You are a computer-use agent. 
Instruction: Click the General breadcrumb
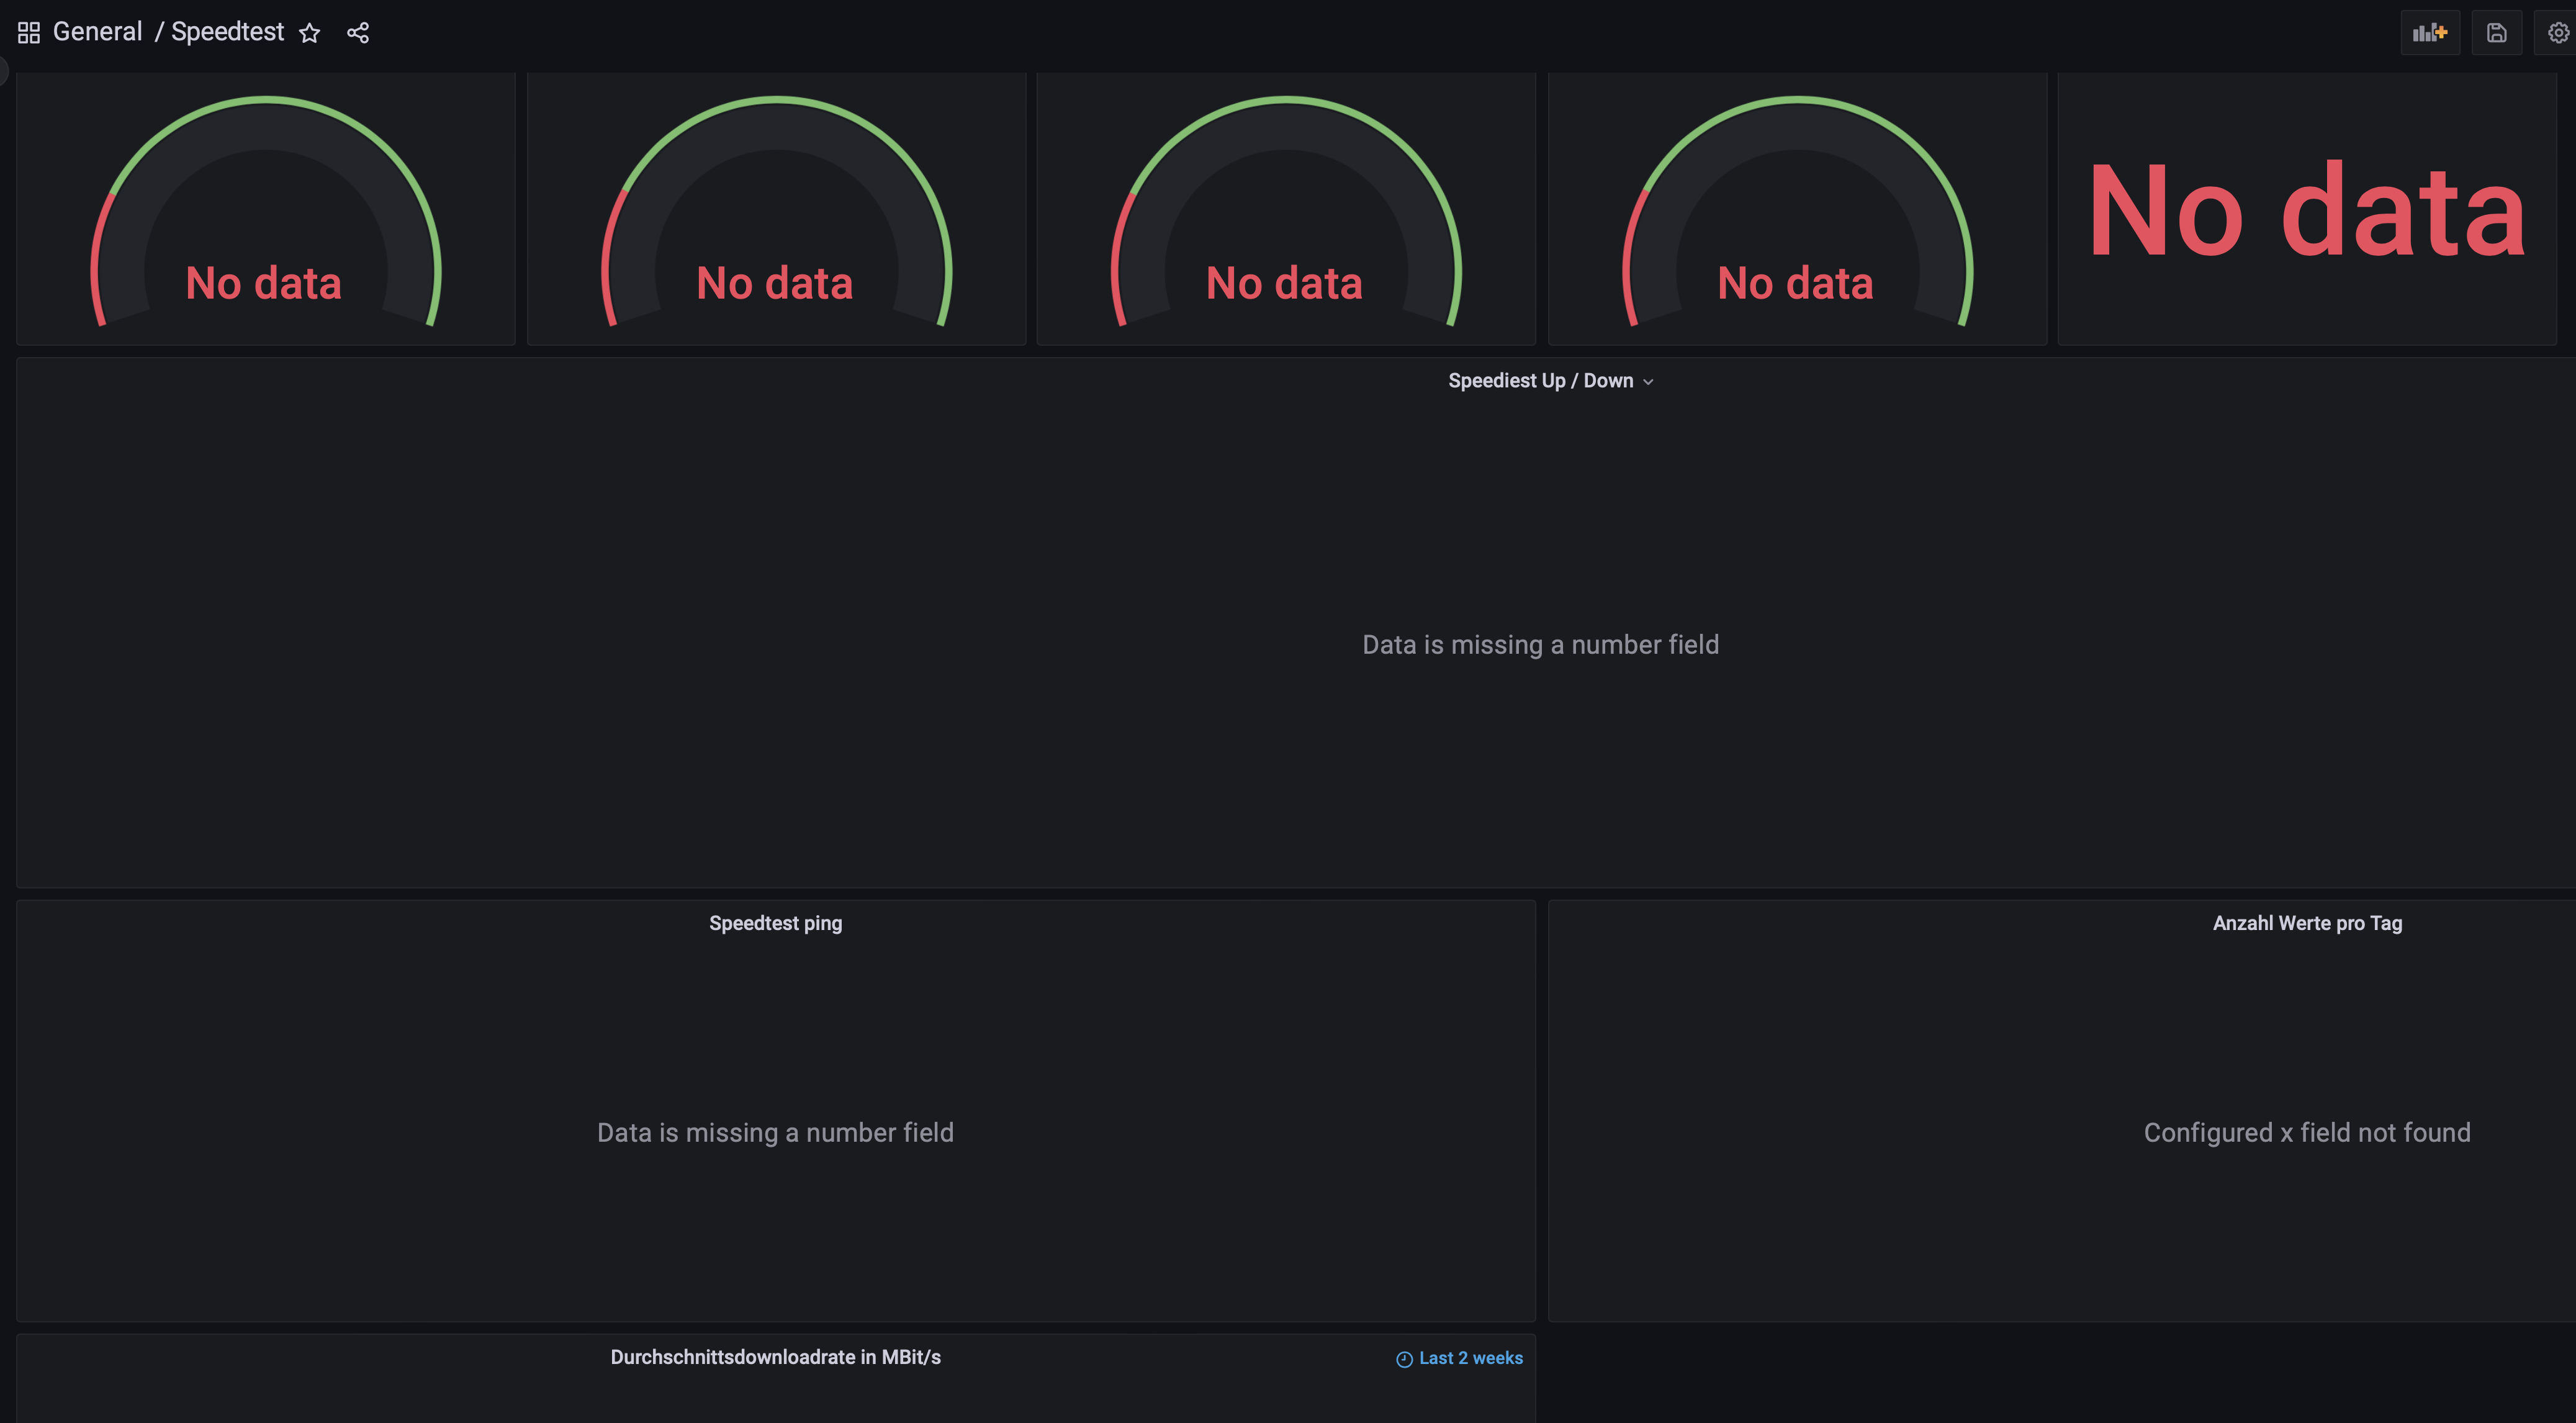pos(97,31)
